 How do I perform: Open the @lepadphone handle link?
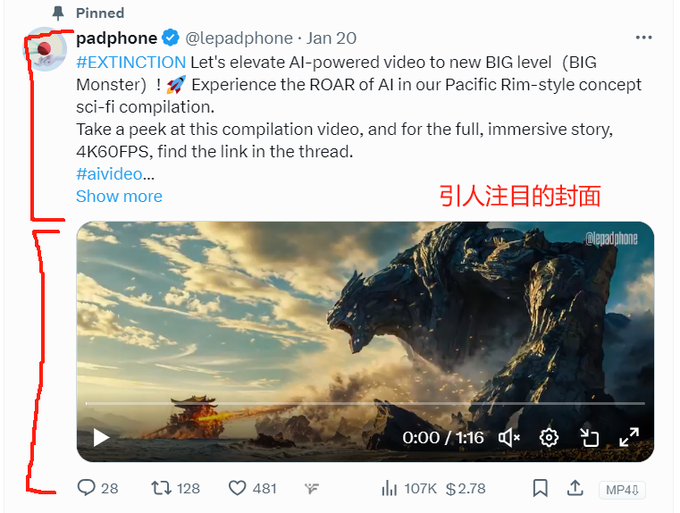click(239, 38)
